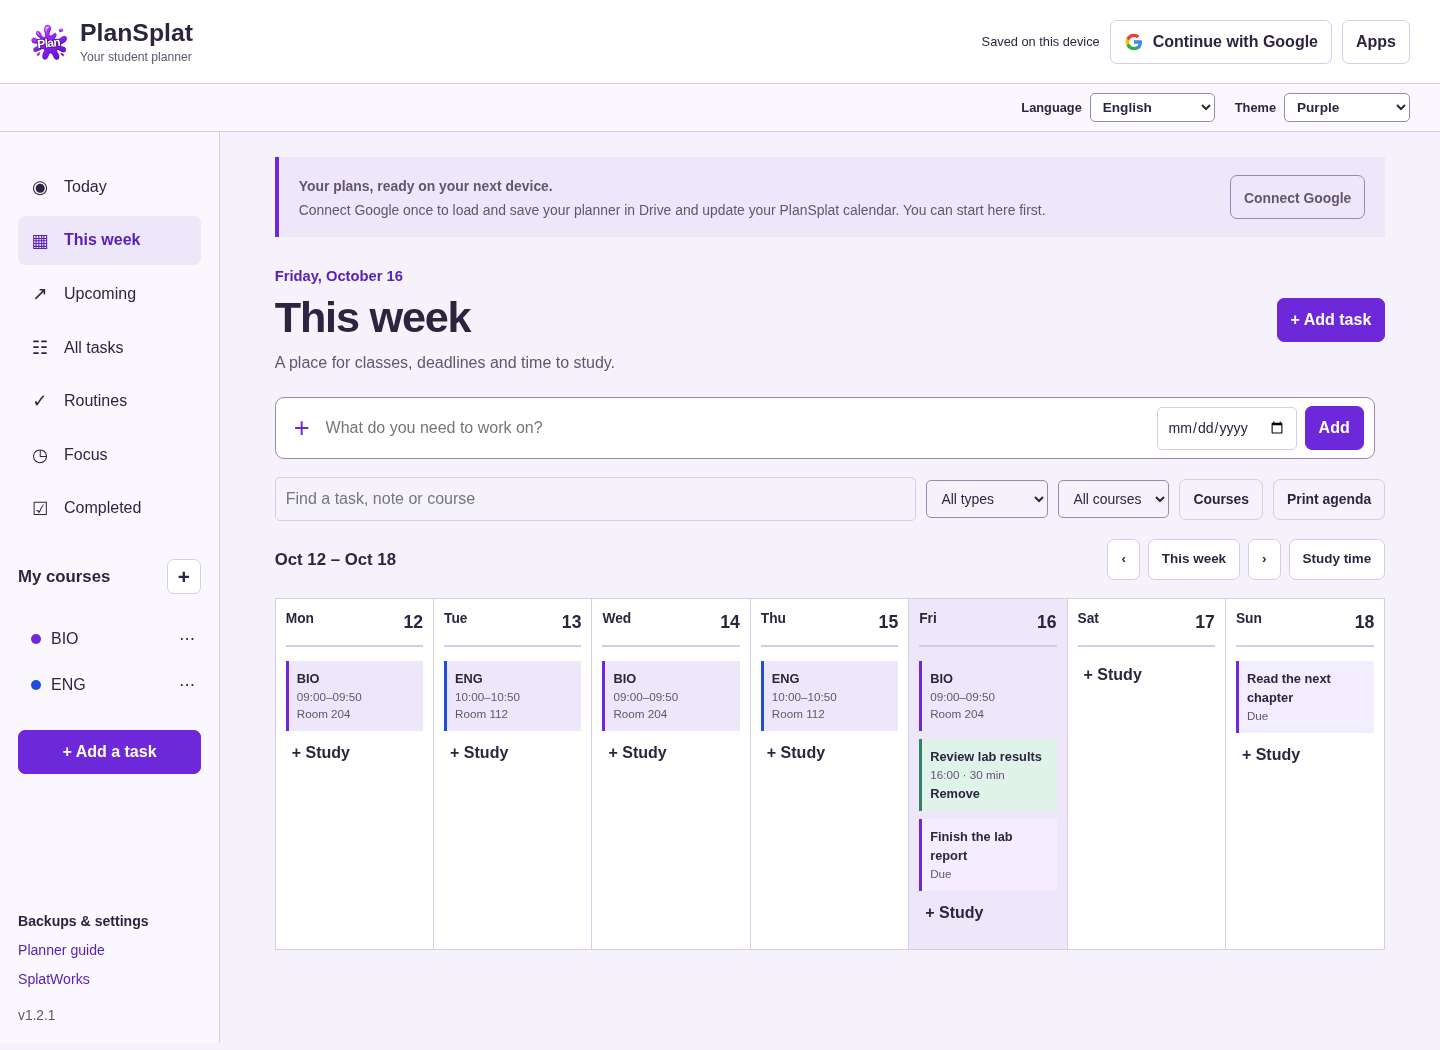
Task: Open the ENG course options menu
Action: coord(187,685)
